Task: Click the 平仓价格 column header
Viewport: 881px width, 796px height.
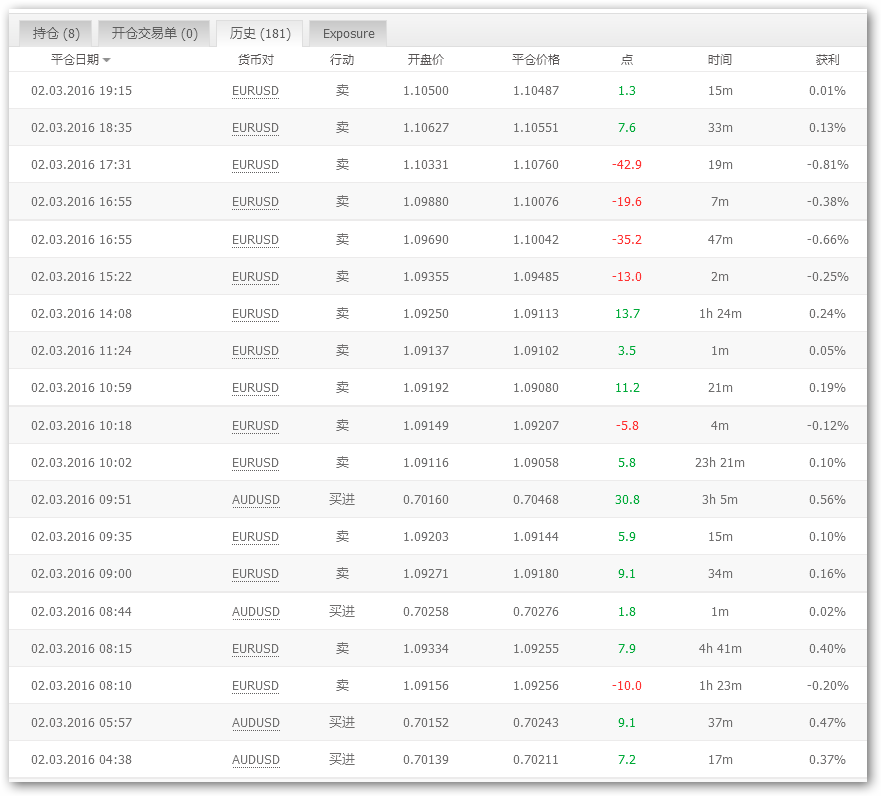Action: coord(535,60)
